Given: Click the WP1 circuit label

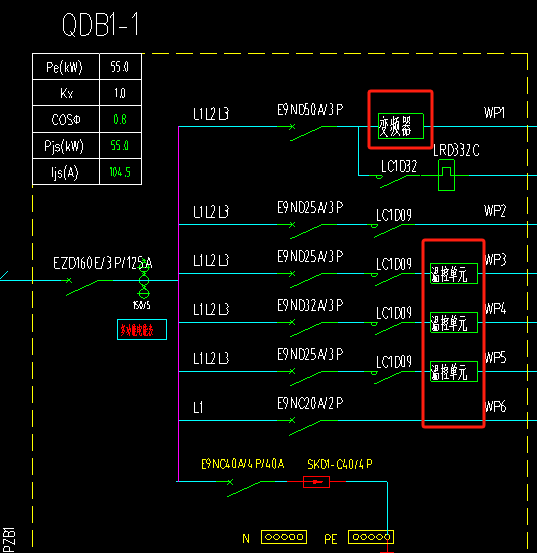Looking at the screenshot, I should point(495,113).
